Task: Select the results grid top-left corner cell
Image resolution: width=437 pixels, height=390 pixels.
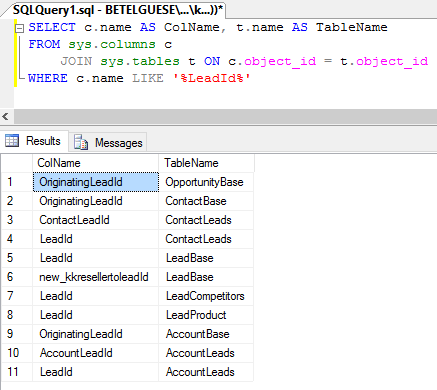Action: click(17, 163)
